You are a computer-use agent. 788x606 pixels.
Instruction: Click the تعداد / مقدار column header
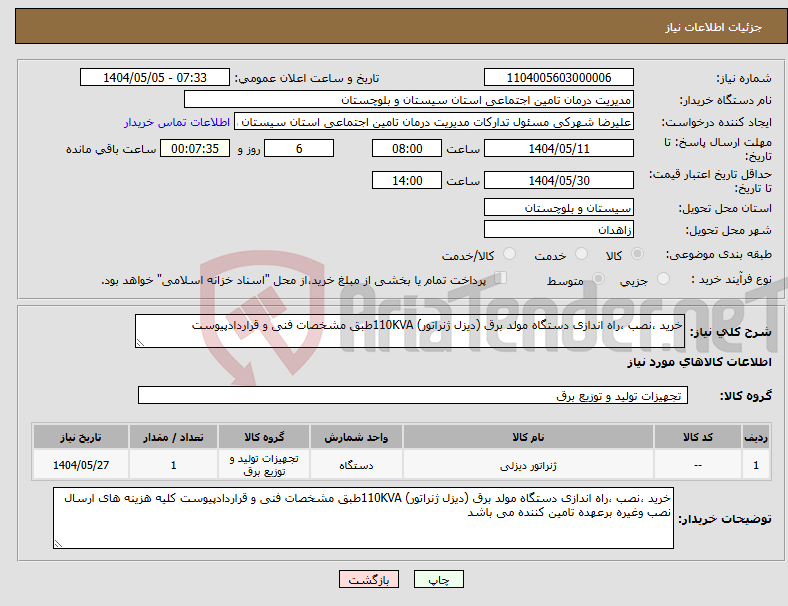pos(173,437)
